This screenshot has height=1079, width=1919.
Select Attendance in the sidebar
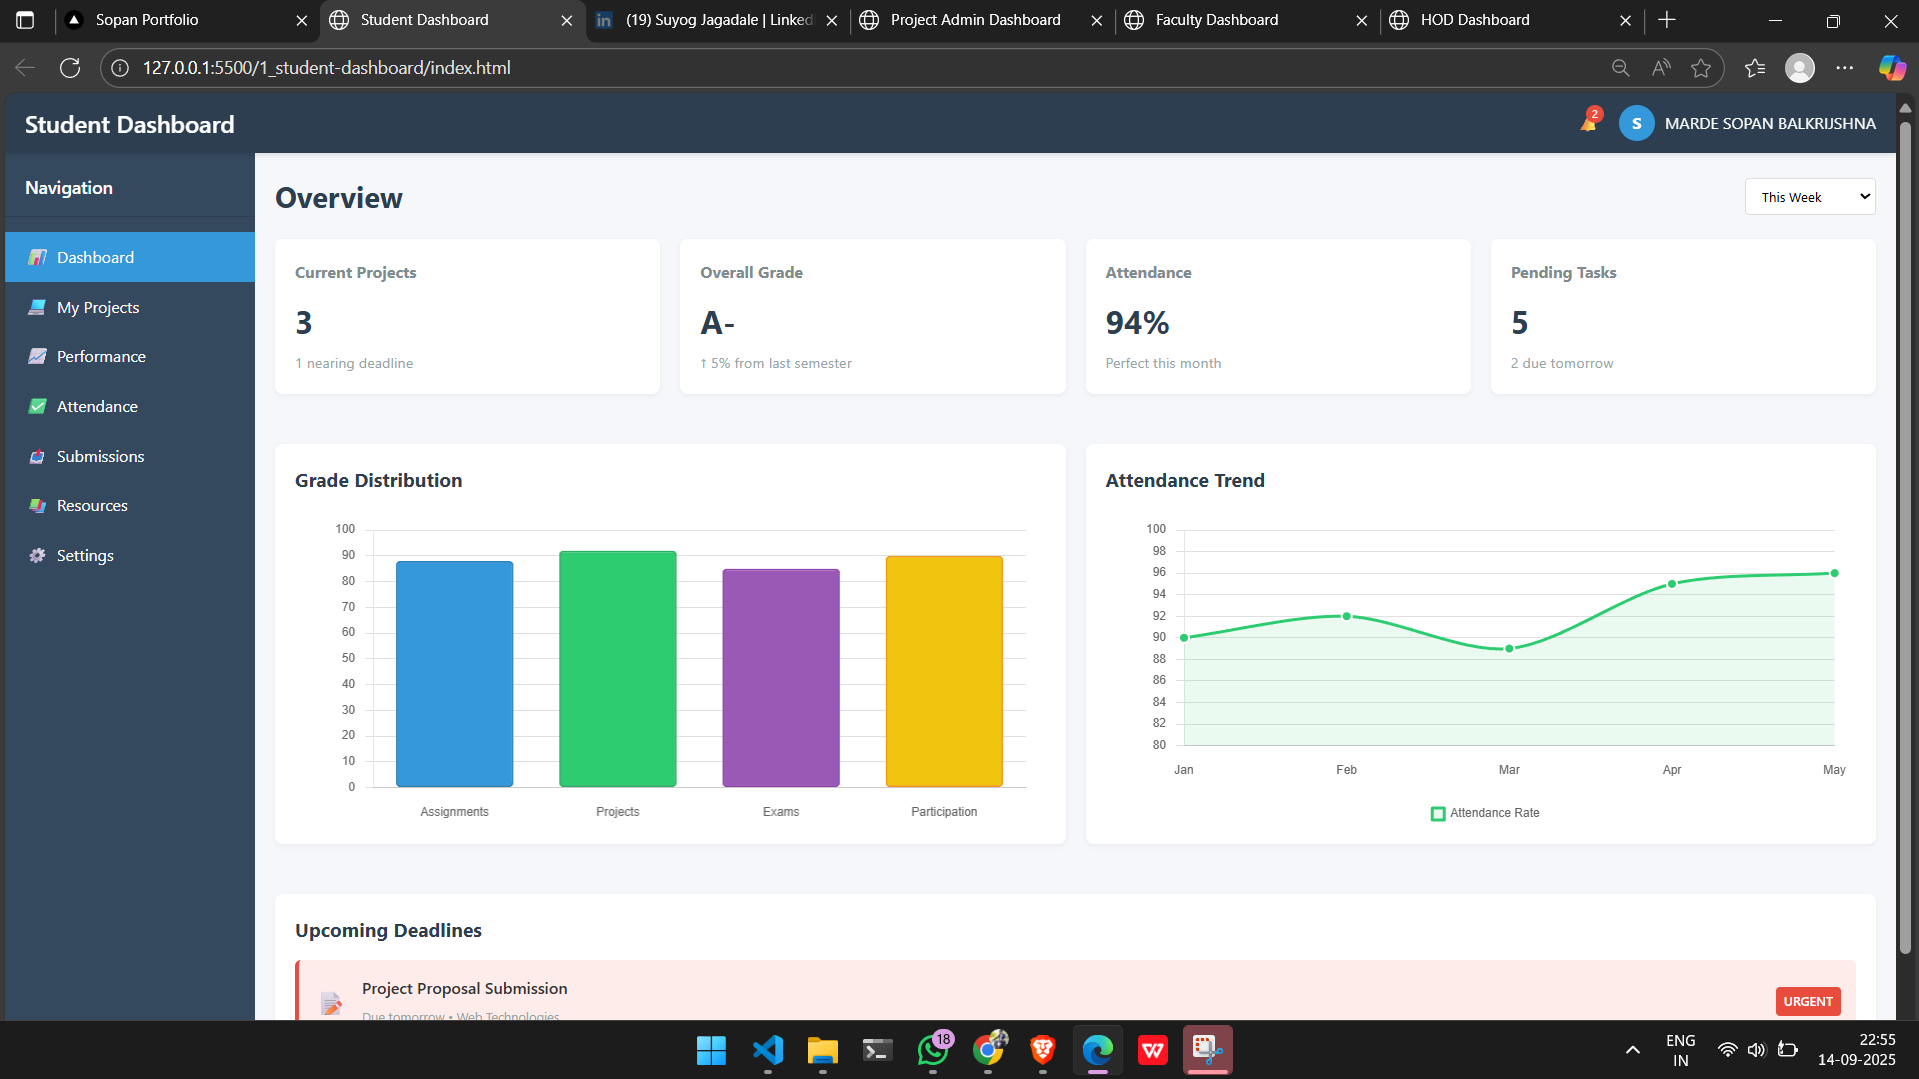[x=130, y=406]
